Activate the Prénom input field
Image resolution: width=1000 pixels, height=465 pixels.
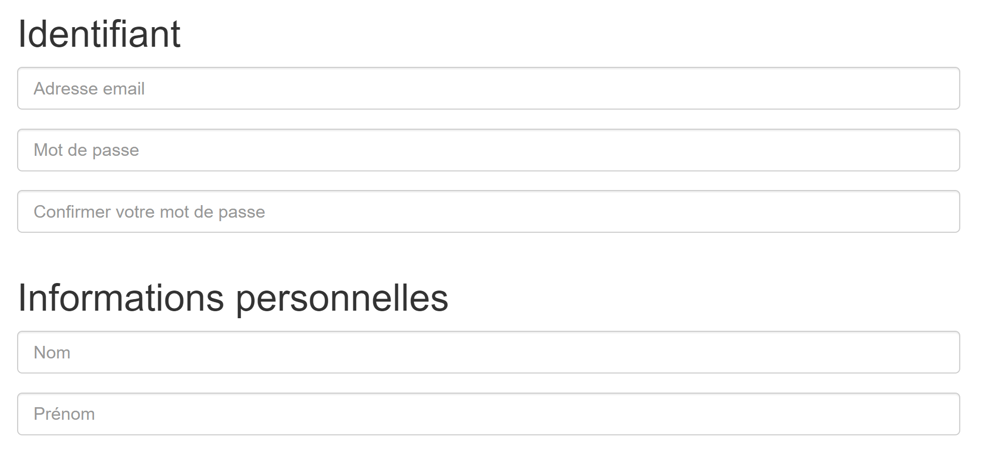click(x=488, y=414)
